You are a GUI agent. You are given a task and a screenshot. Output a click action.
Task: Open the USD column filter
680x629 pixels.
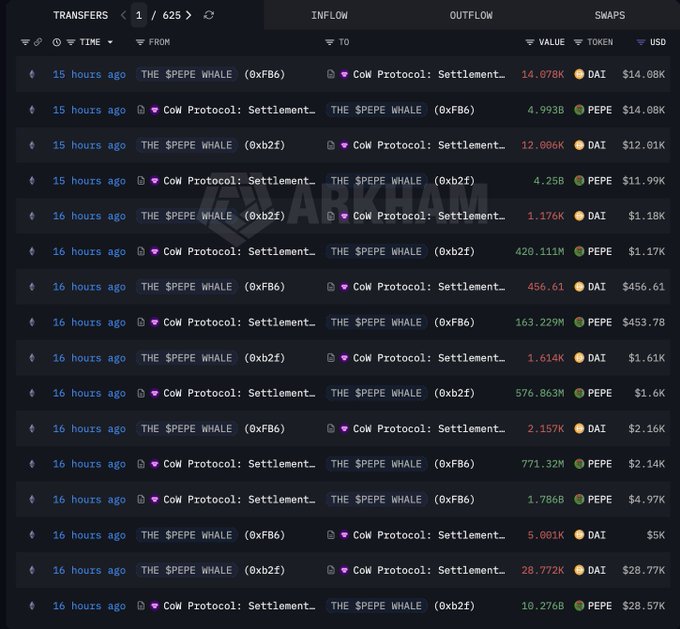pos(641,42)
